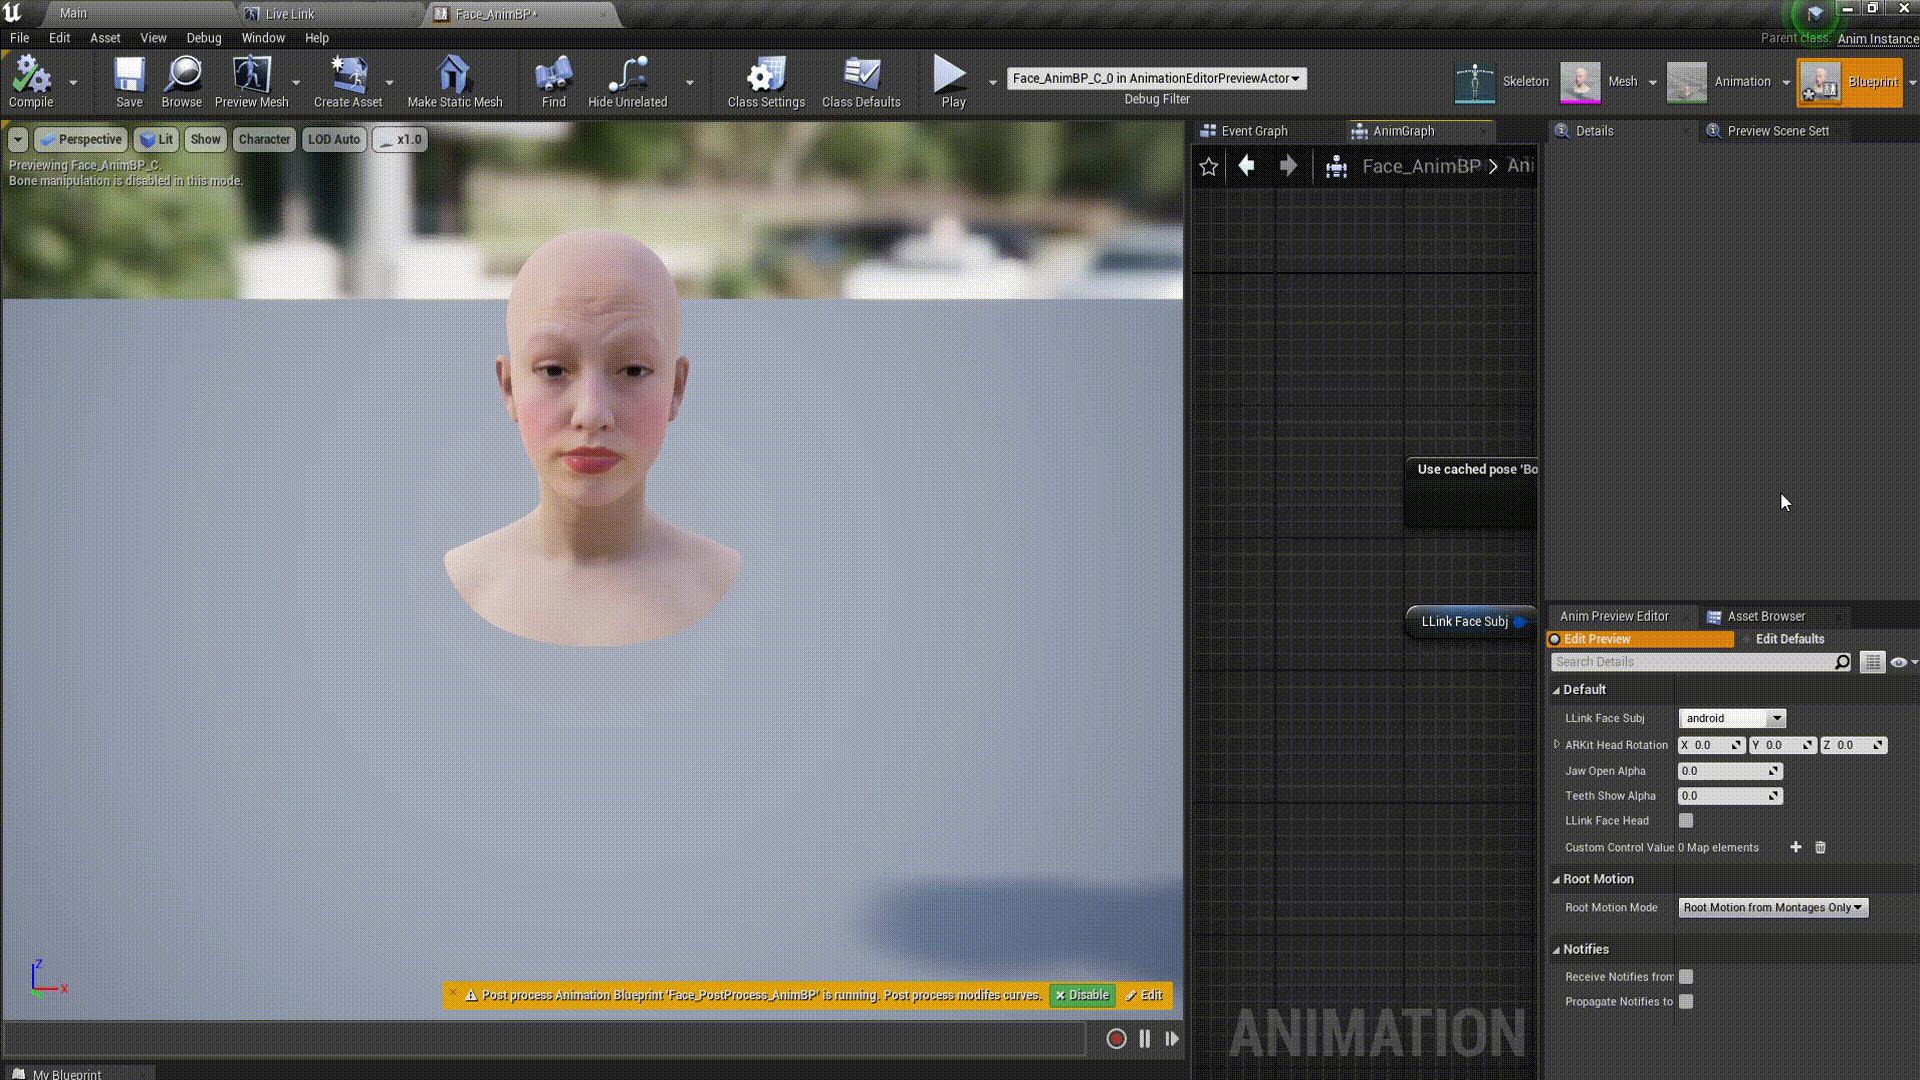This screenshot has height=1080, width=1920.
Task: Open Preview Mesh tool
Action: tap(251, 80)
